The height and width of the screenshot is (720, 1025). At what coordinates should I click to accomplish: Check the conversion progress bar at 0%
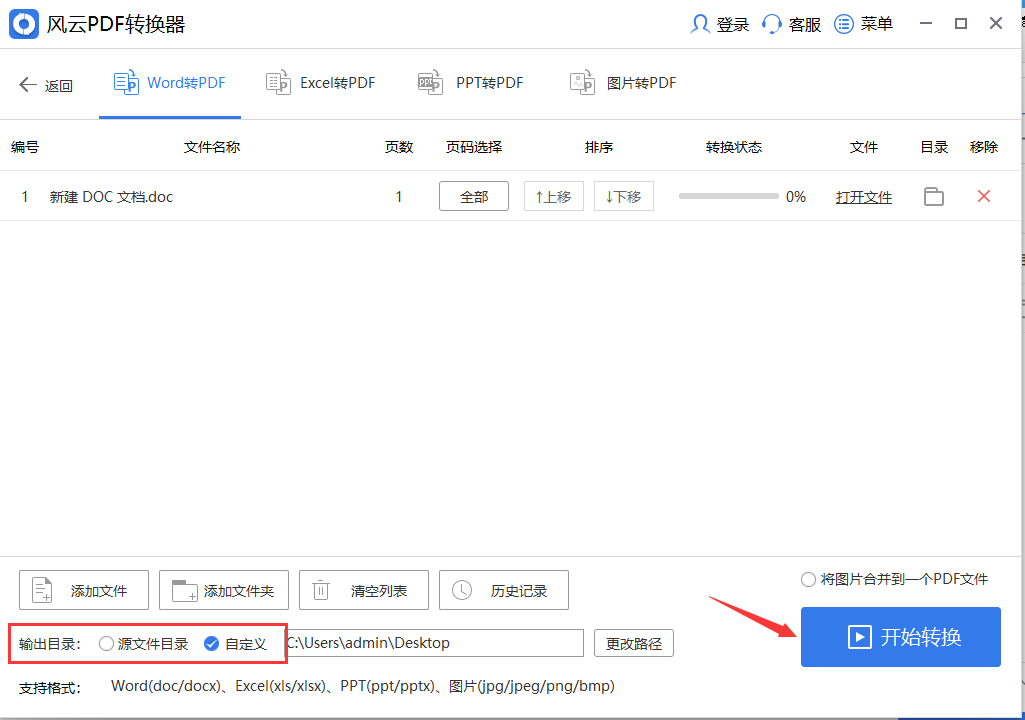click(x=728, y=196)
